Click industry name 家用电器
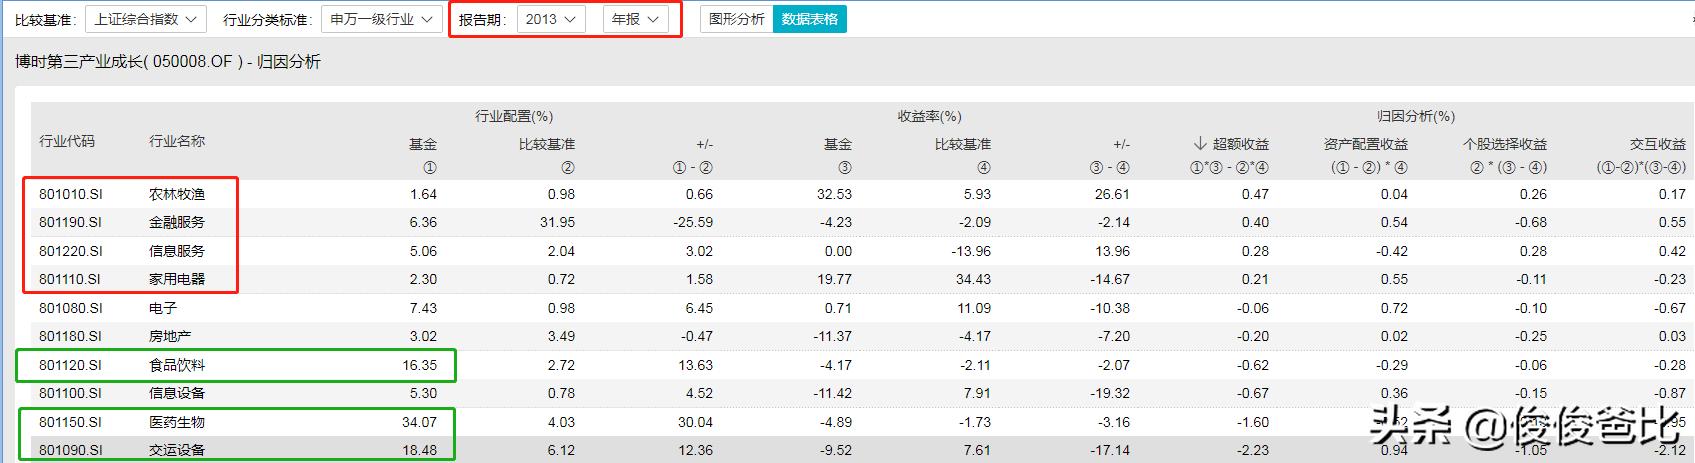Image resolution: width=1695 pixels, height=463 pixels. pyautogui.click(x=177, y=279)
